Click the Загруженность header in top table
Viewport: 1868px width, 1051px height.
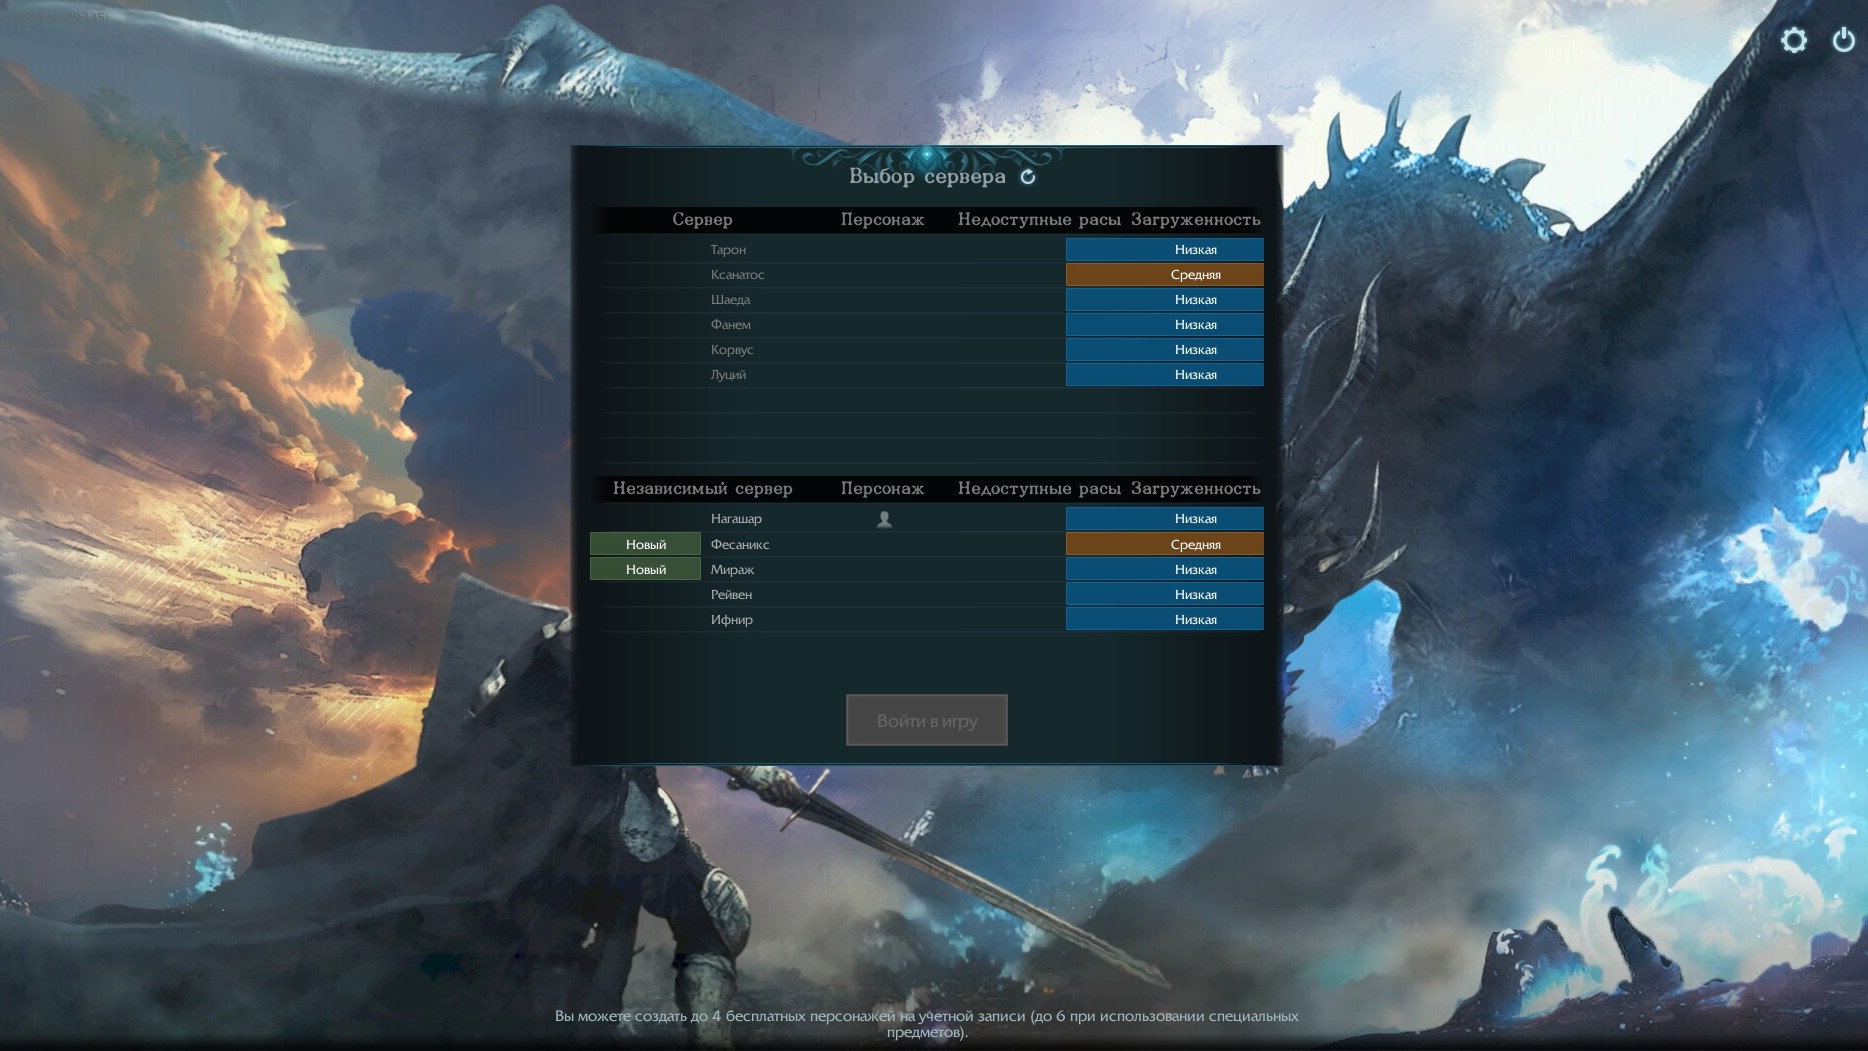coord(1195,220)
